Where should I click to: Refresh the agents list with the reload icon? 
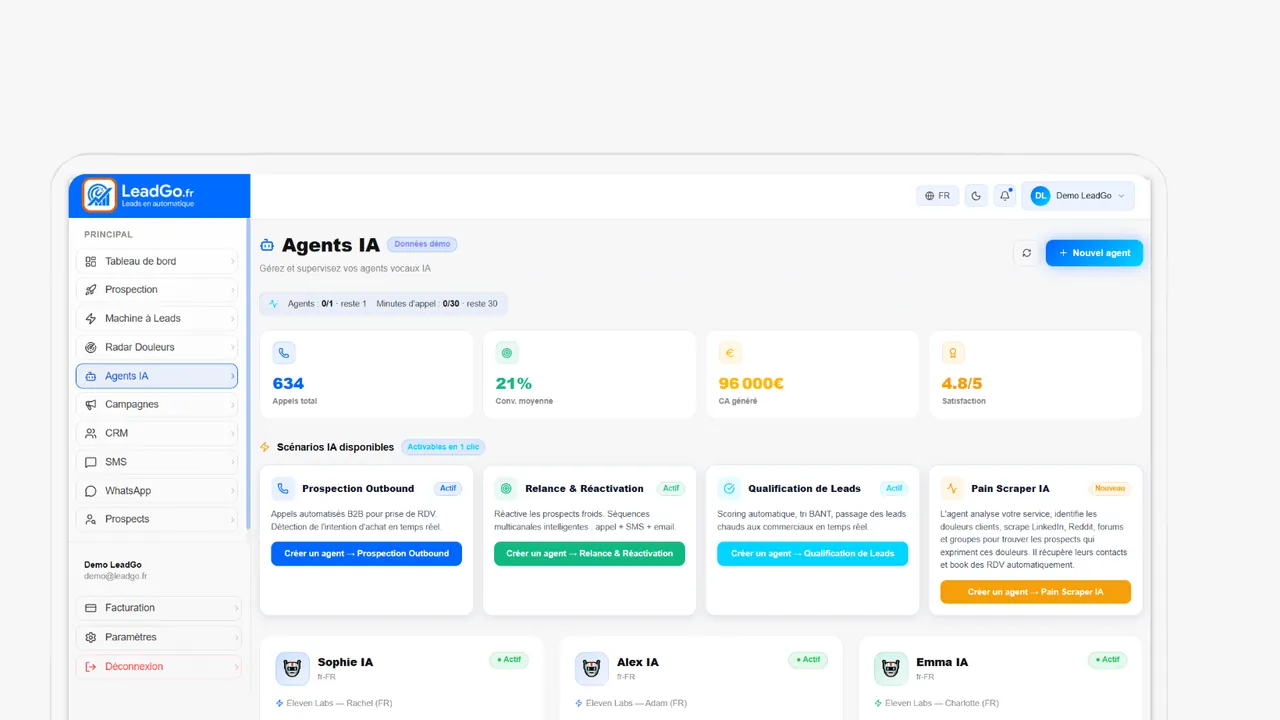(1026, 253)
